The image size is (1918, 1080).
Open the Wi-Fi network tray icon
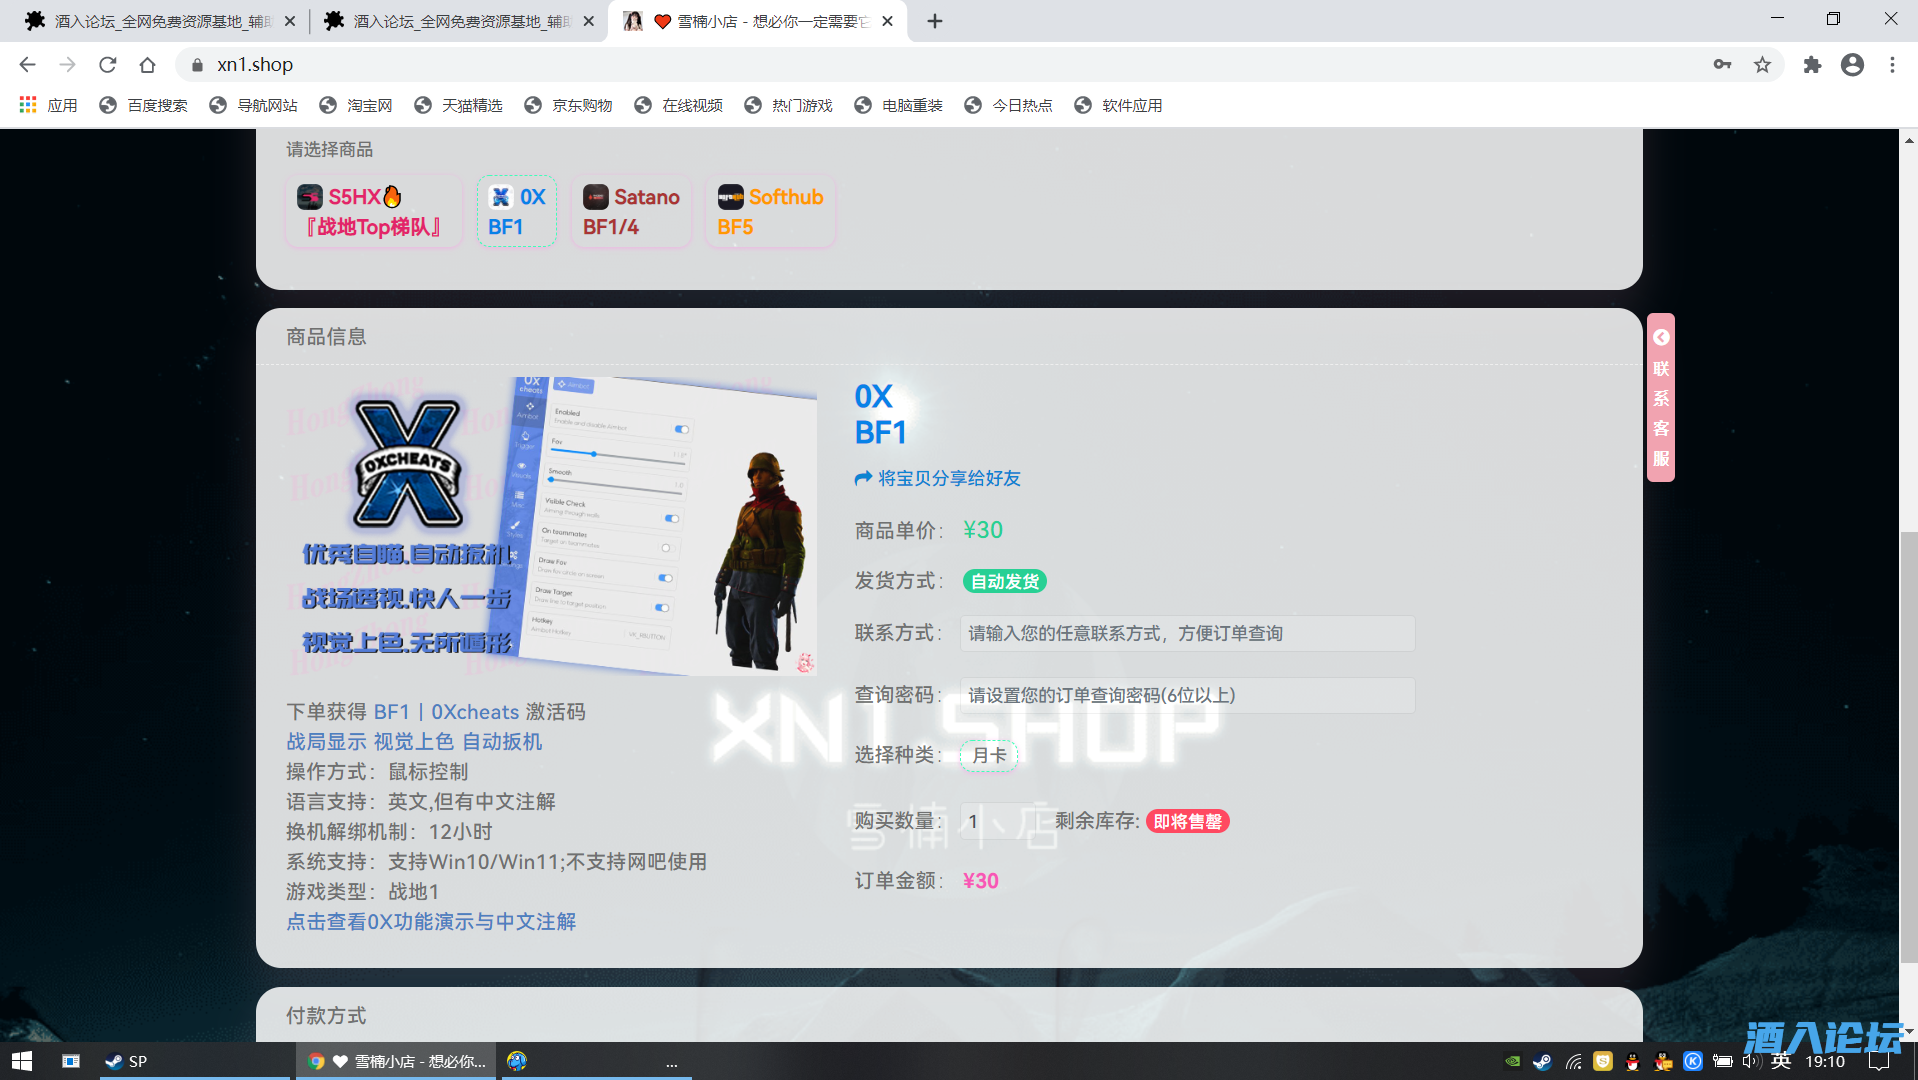[x=1573, y=1062]
